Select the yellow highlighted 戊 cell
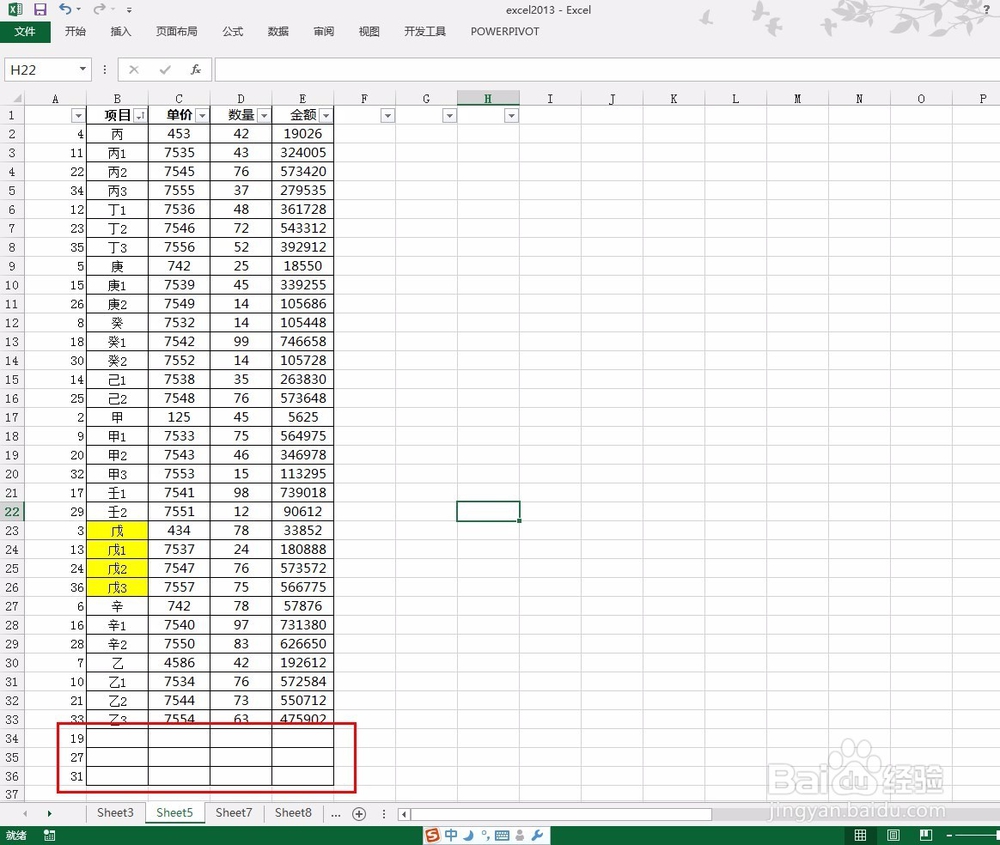1000x845 pixels. [117, 530]
